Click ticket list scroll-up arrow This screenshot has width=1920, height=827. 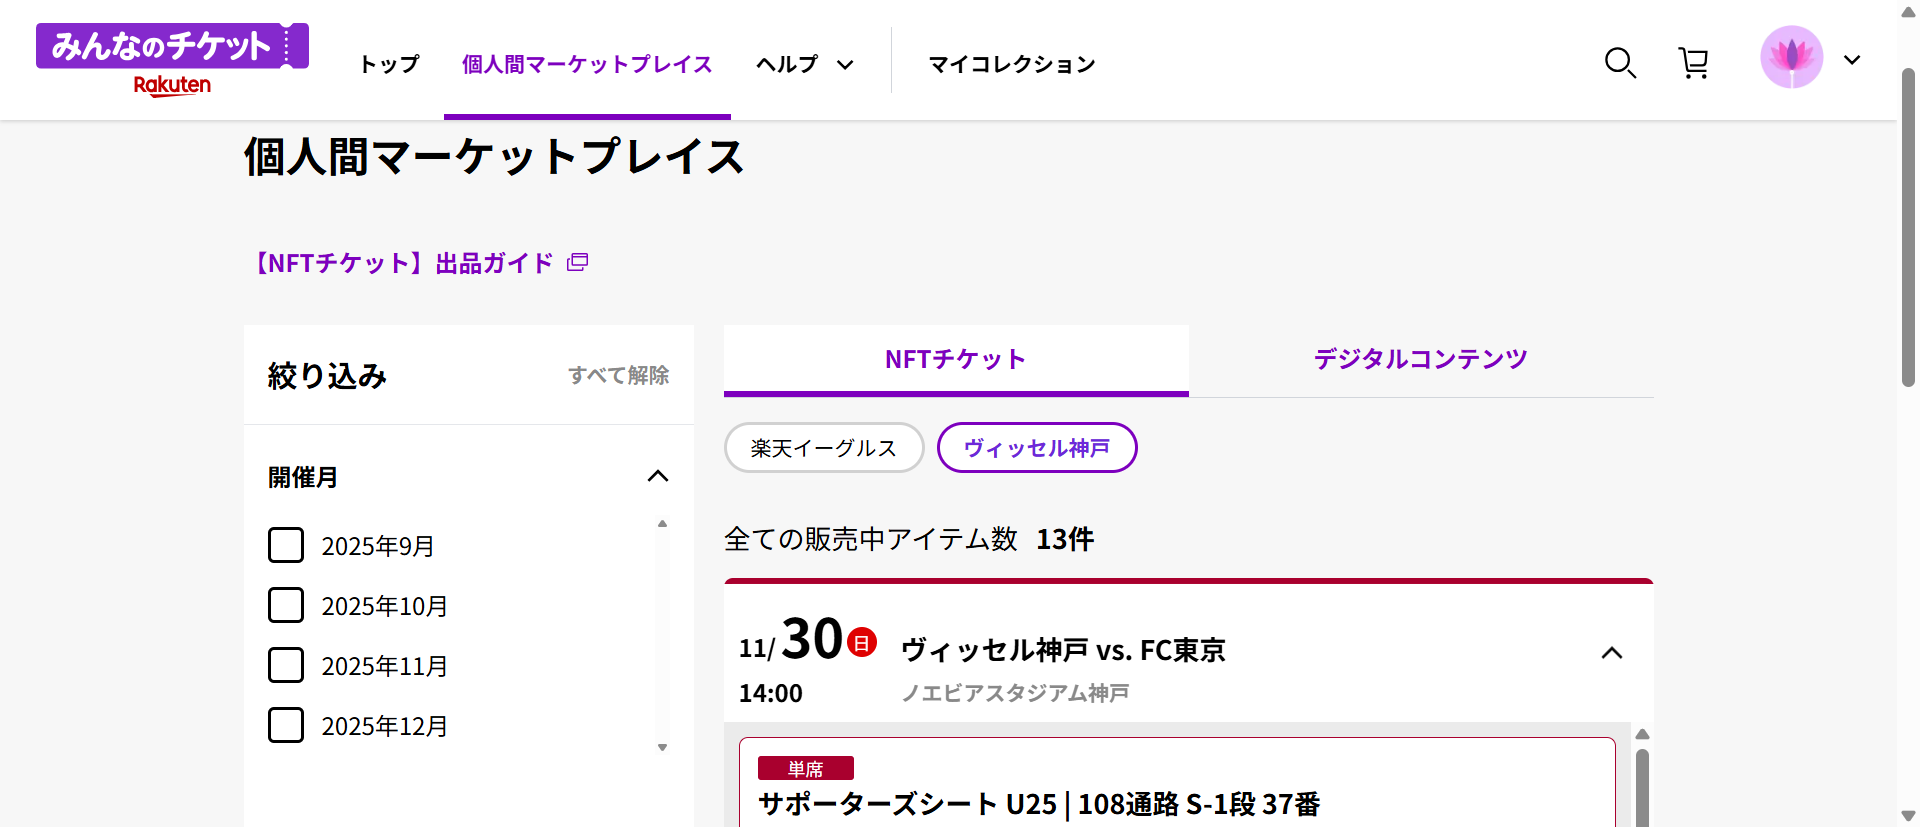coord(1642,734)
